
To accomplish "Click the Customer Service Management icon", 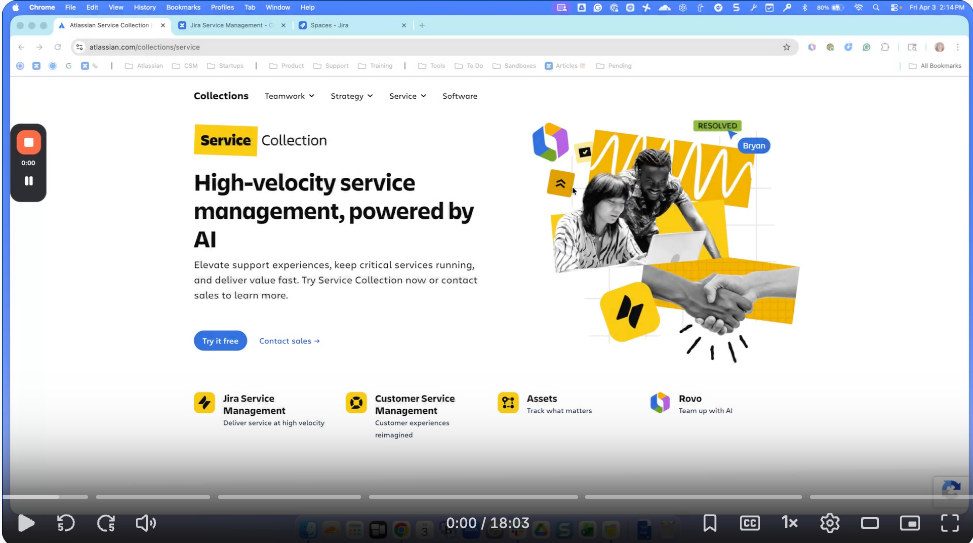I will click(x=356, y=403).
